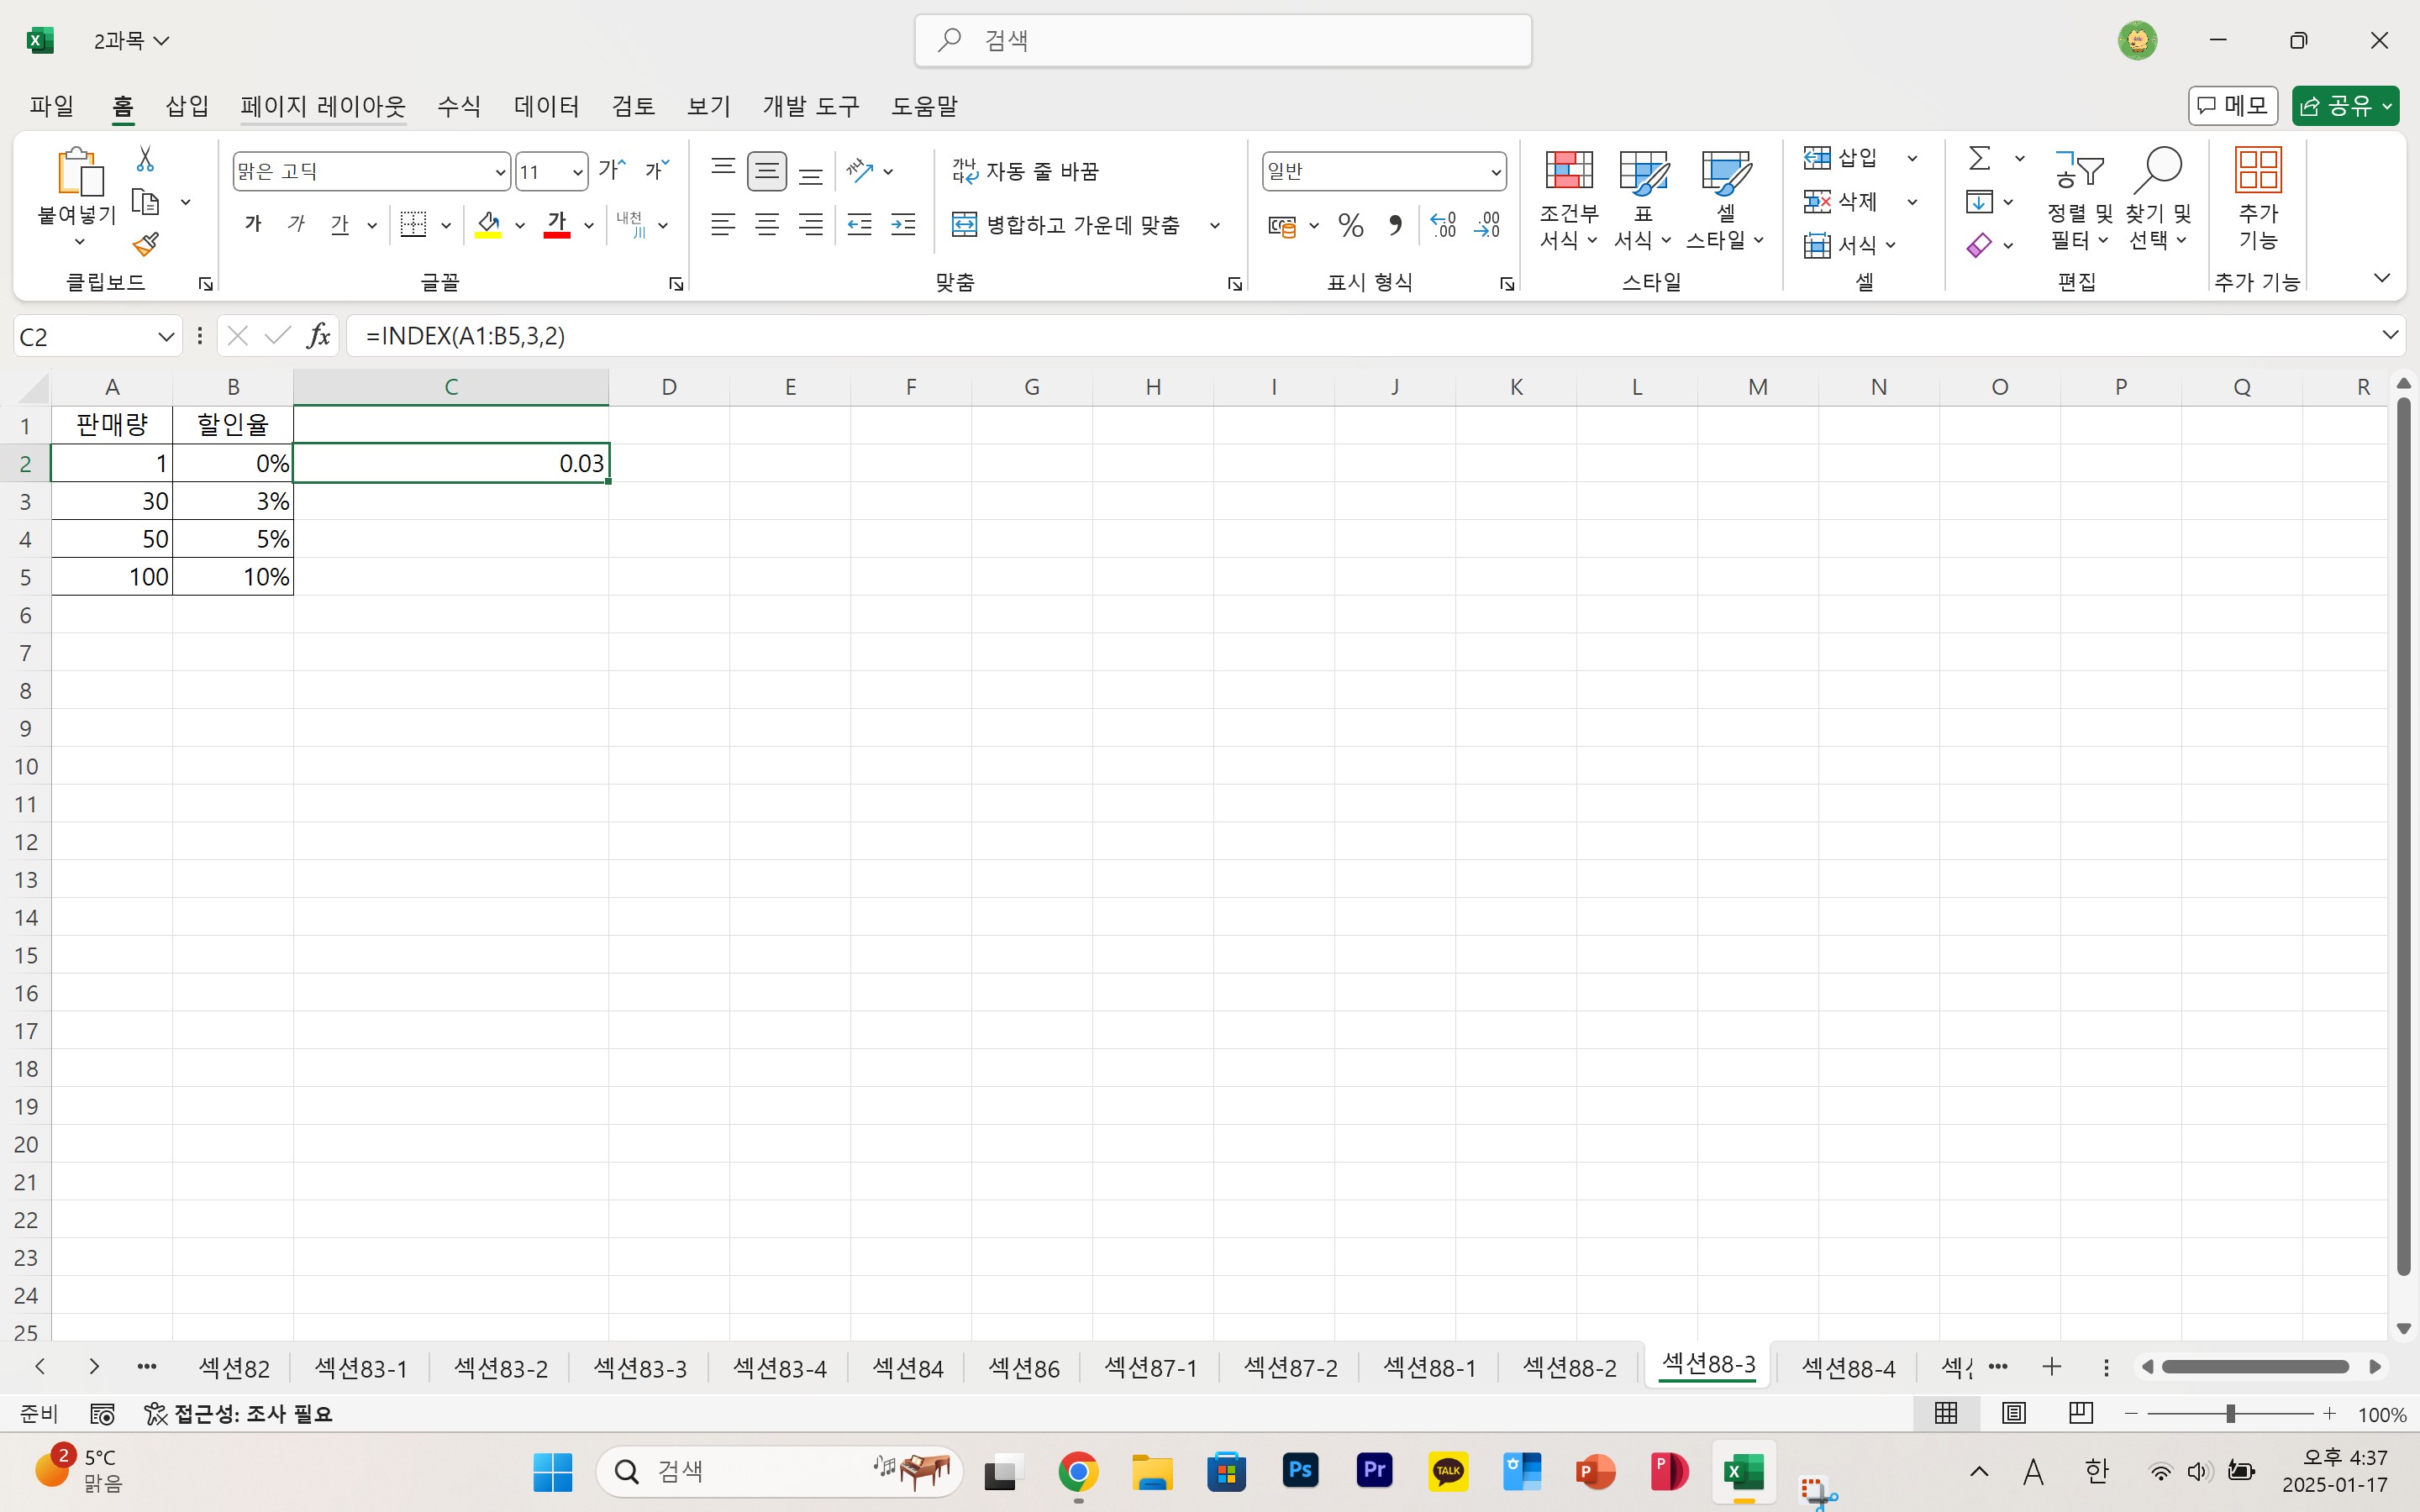Toggle bold formatting button
Image resolution: width=2420 pixels, height=1512 pixels.
(x=254, y=225)
